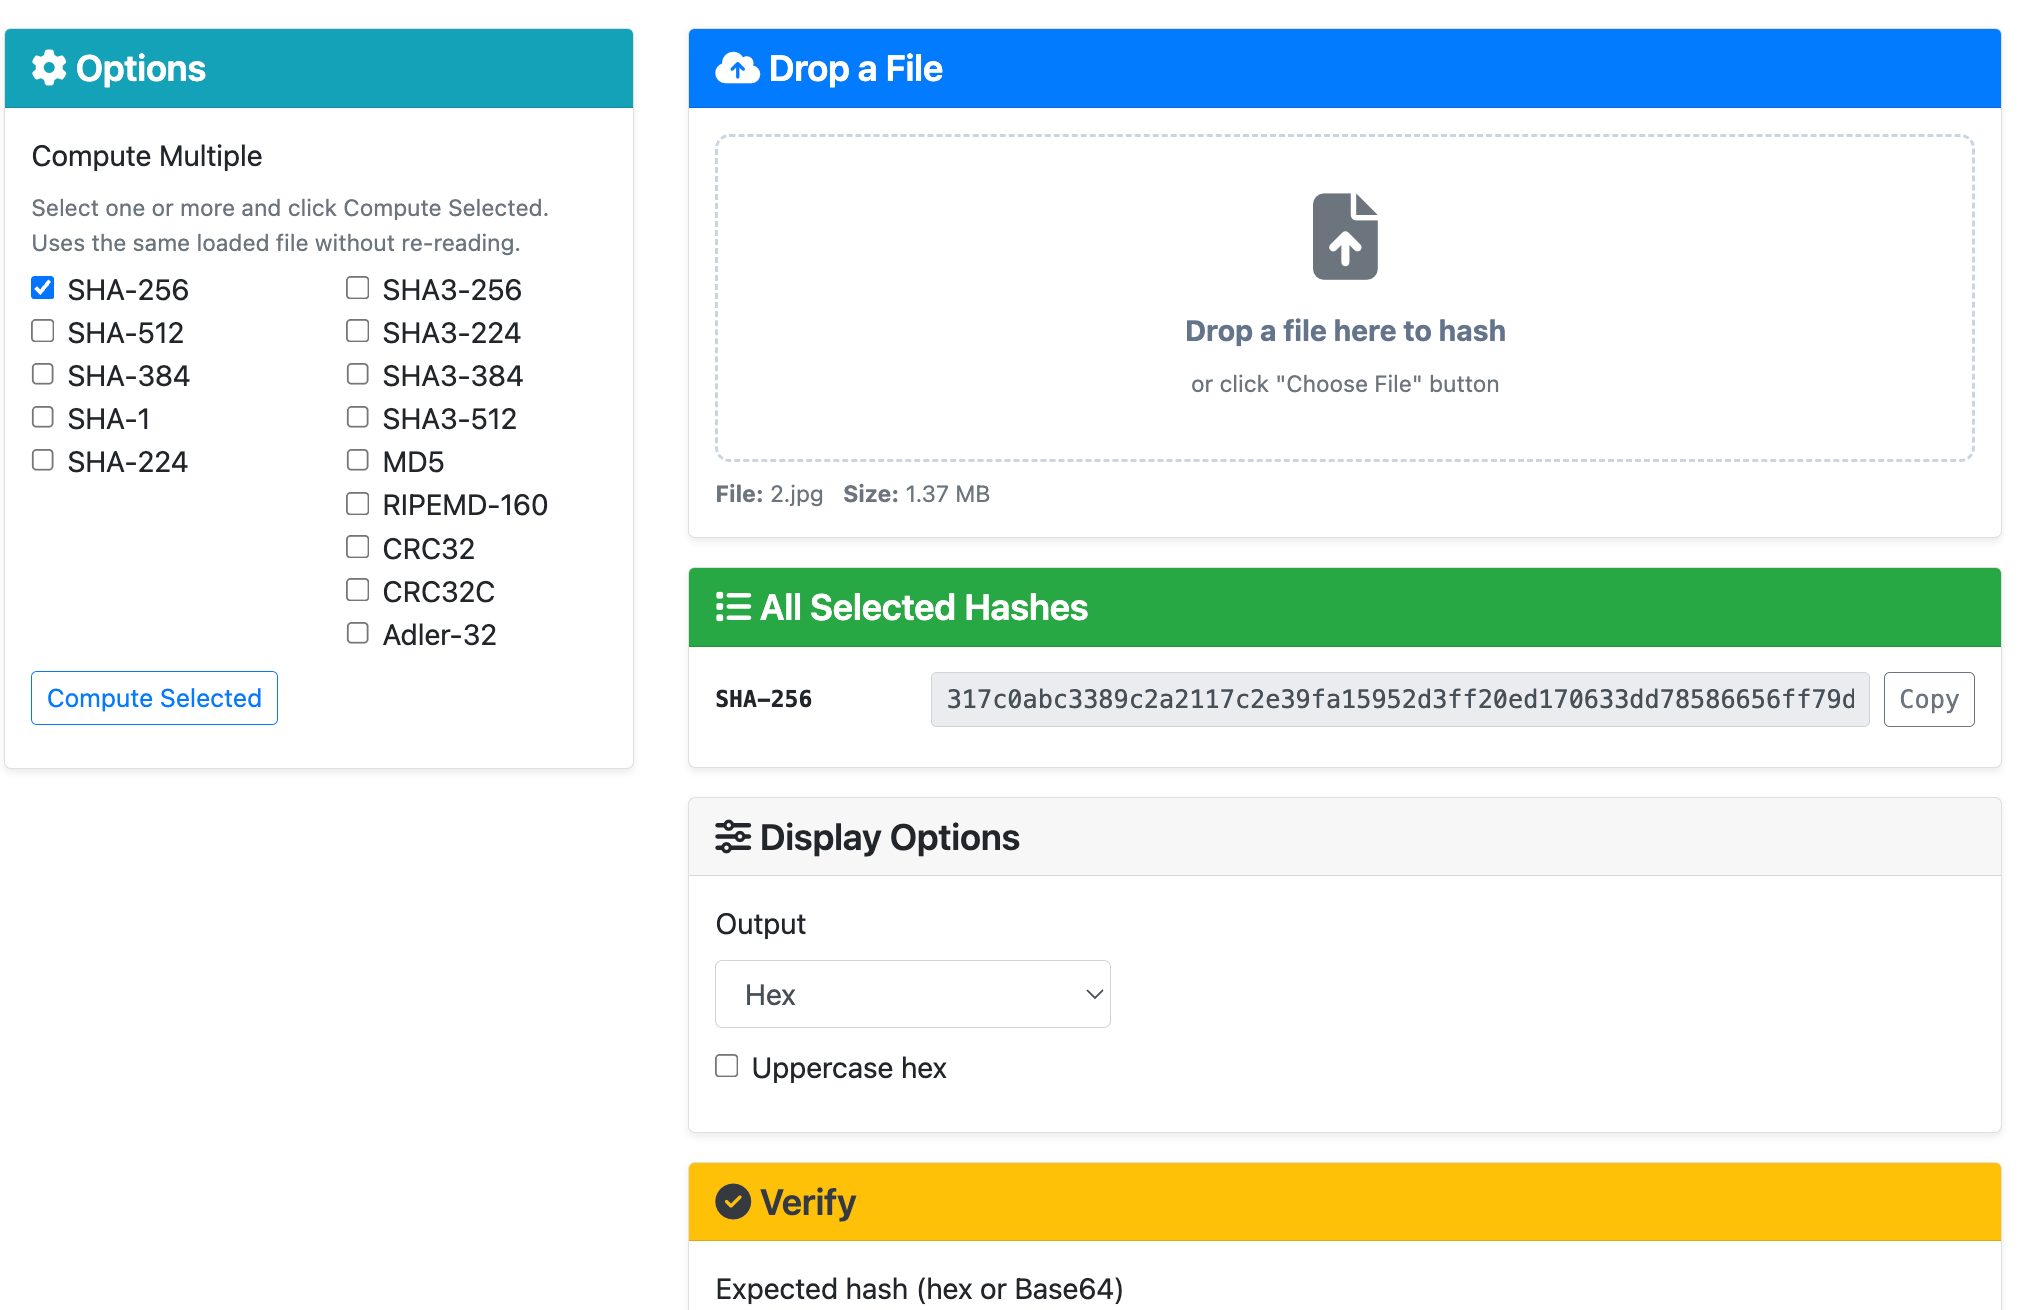This screenshot has width=2034, height=1310.
Task: Click the cloud upload icon beside Drop a File
Action: (x=737, y=68)
